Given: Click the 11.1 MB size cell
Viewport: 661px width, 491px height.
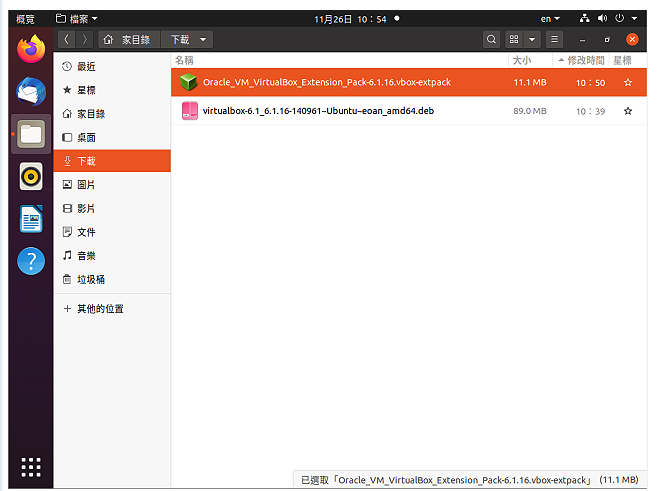Looking at the screenshot, I should click(530, 83).
